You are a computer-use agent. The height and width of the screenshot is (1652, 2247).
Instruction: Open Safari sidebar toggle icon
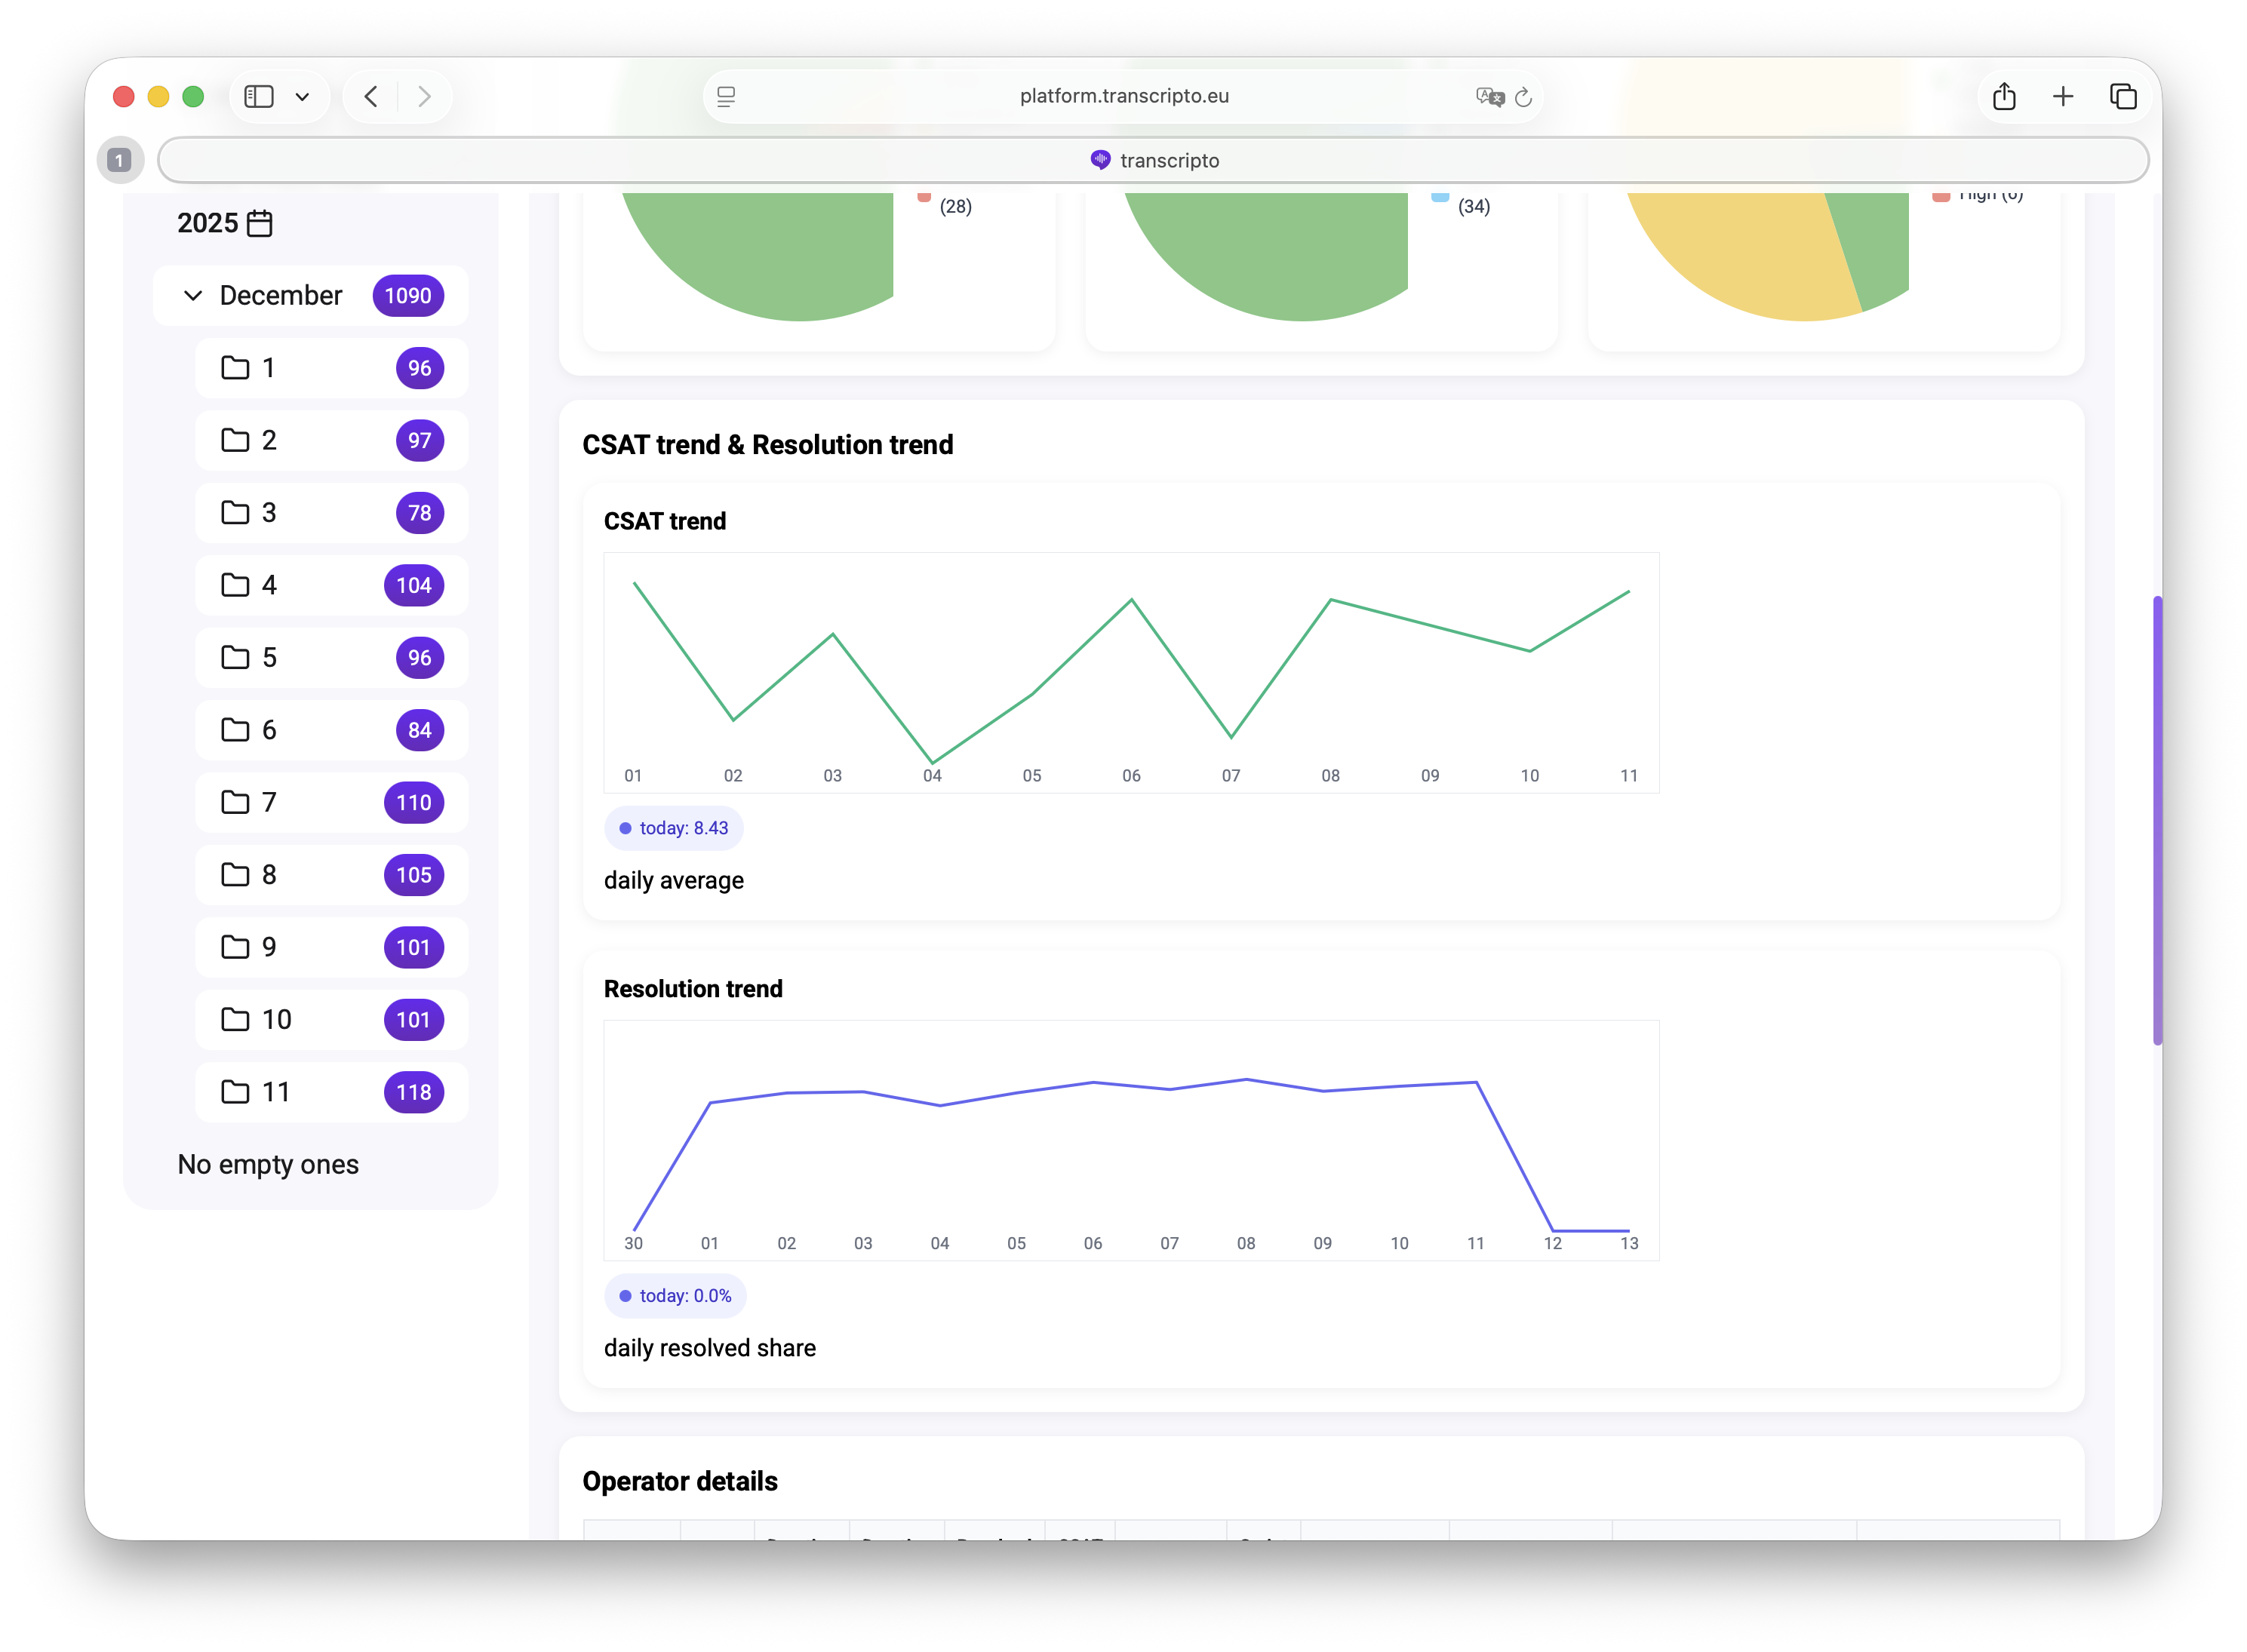(x=259, y=96)
